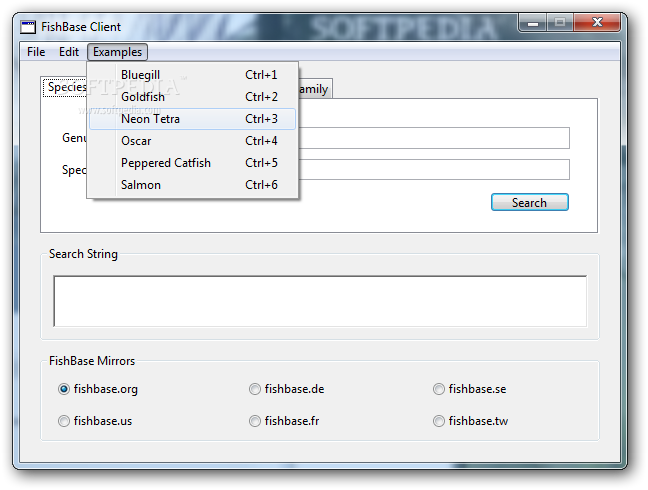
Task: Select the fishbase.tw mirror
Action: (471, 421)
